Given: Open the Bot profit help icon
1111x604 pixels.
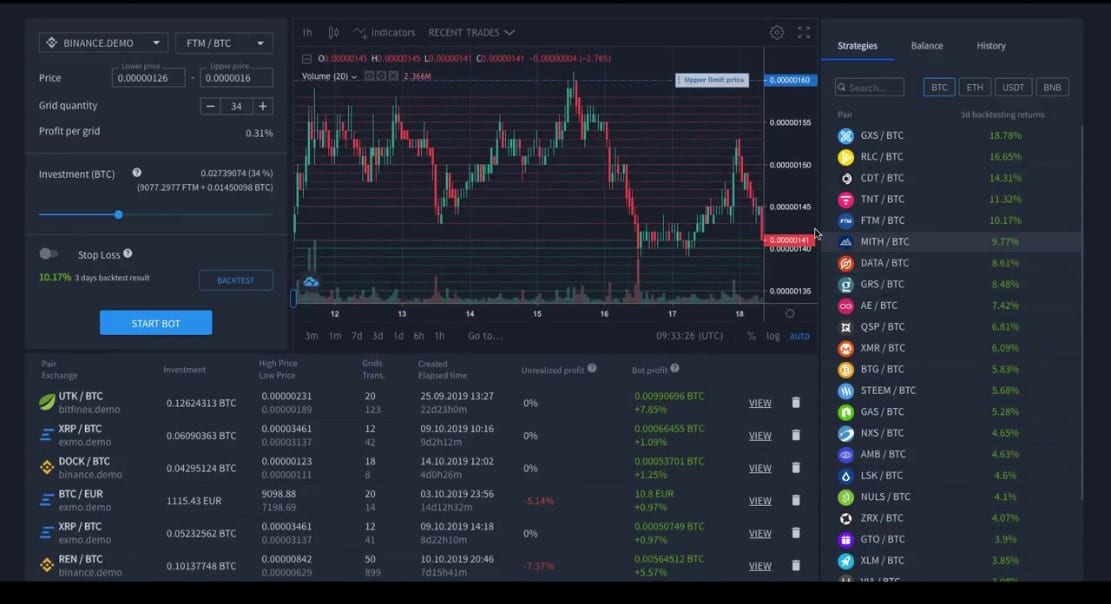Looking at the screenshot, I should coord(675,369).
